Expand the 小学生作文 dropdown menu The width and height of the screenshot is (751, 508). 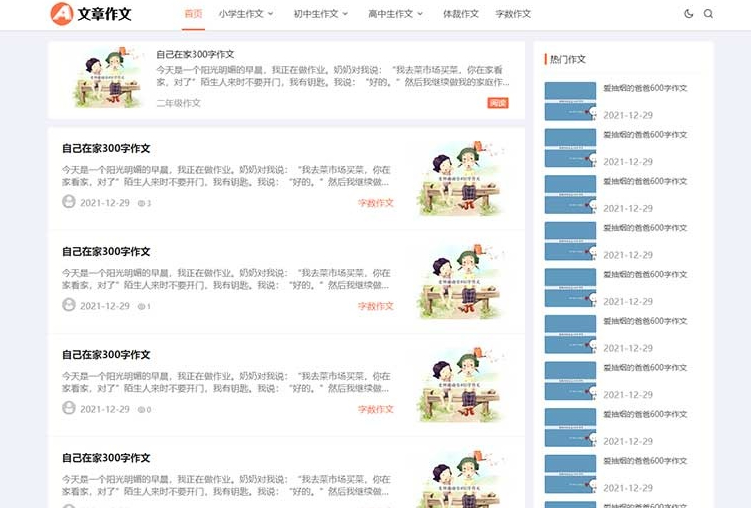tap(246, 14)
